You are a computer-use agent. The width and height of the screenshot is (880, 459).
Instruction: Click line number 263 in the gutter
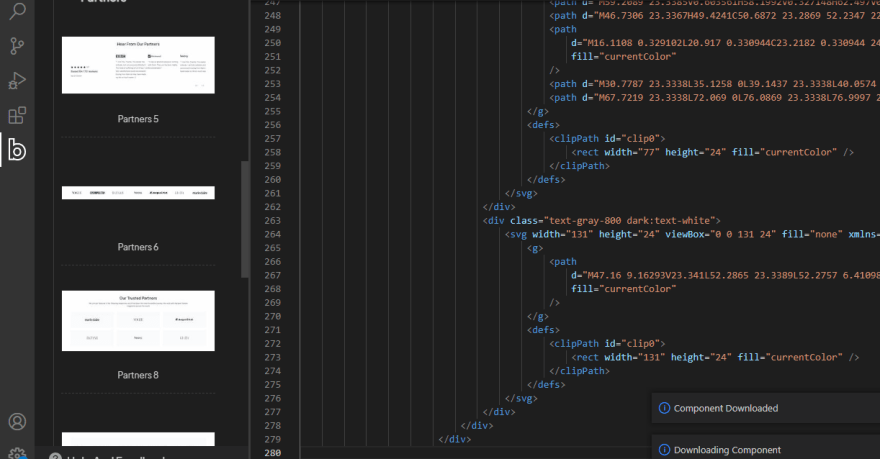click(273, 221)
